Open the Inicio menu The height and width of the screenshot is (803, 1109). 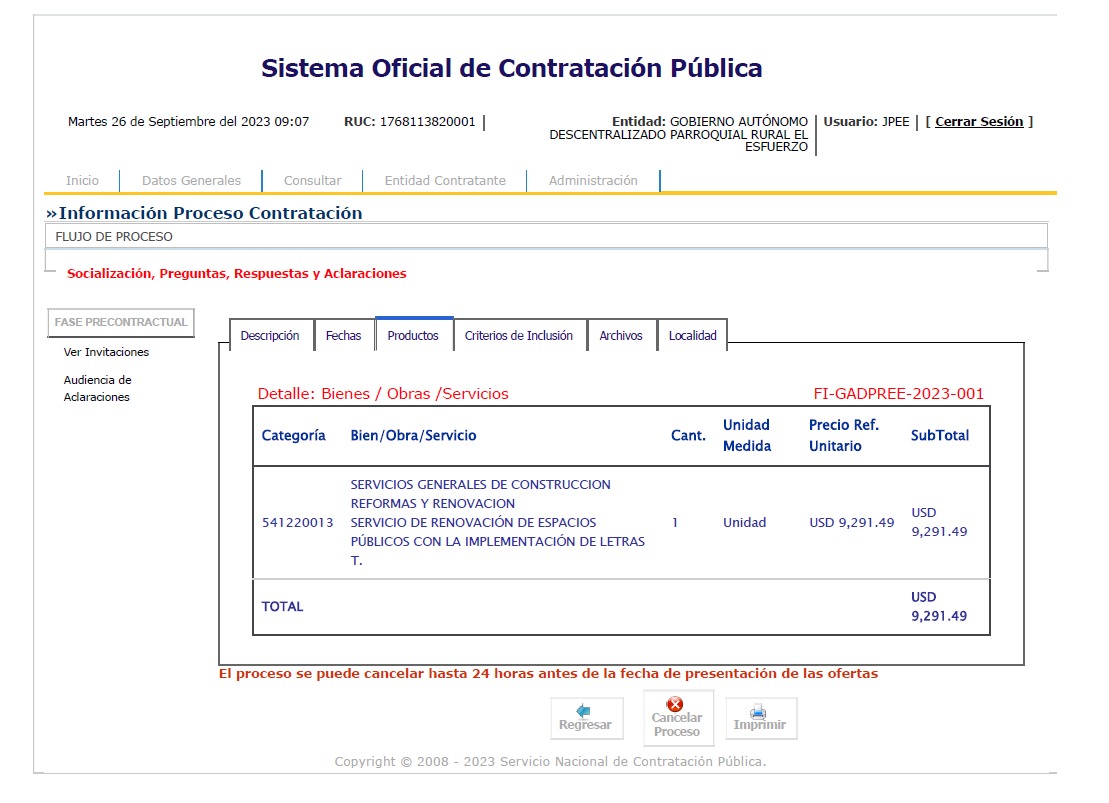(x=82, y=181)
